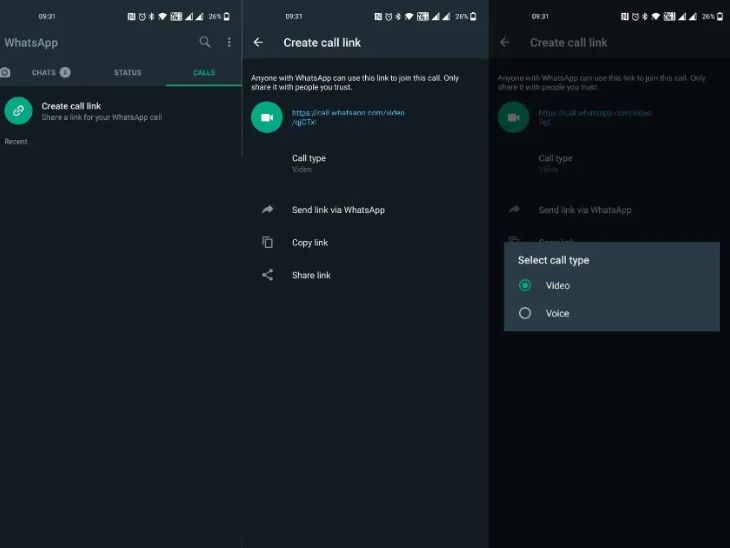Tap alarm icon in middle status bar
730x548 pixels.
(x=388, y=16)
